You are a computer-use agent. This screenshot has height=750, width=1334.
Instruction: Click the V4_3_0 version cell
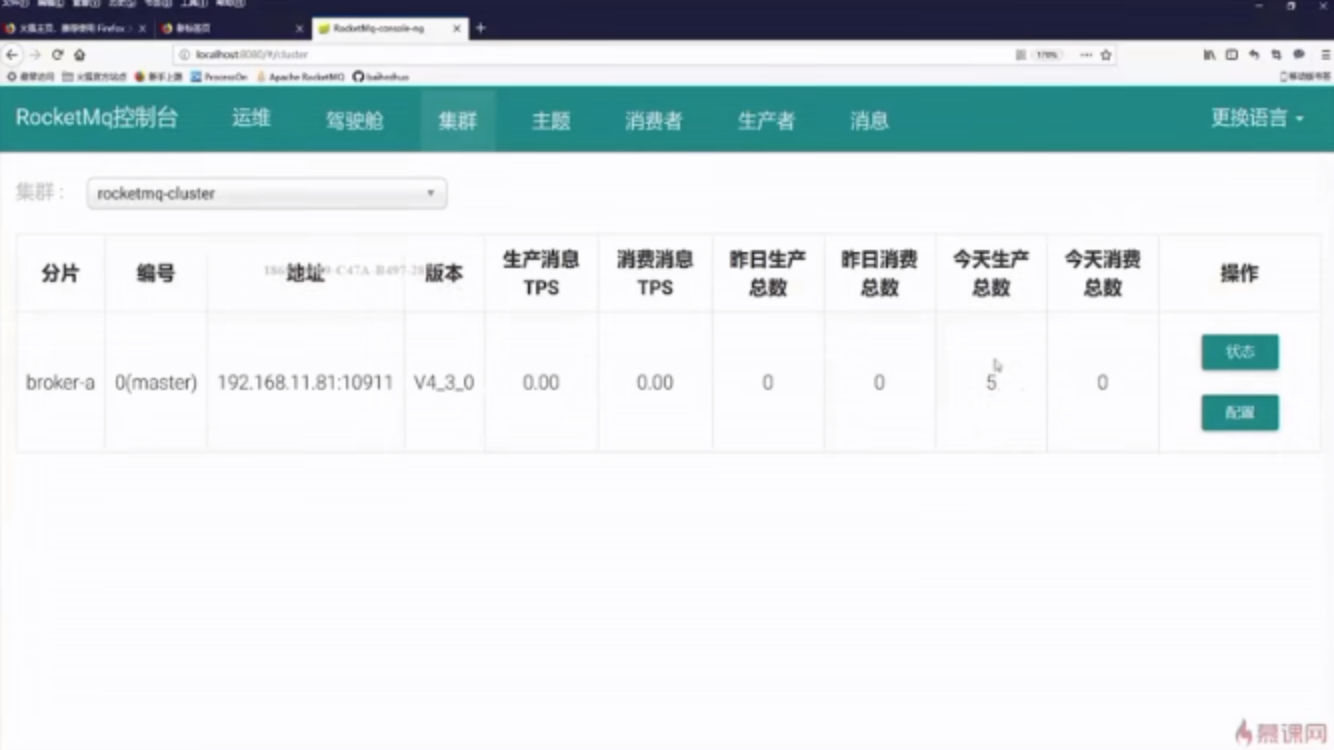444,383
